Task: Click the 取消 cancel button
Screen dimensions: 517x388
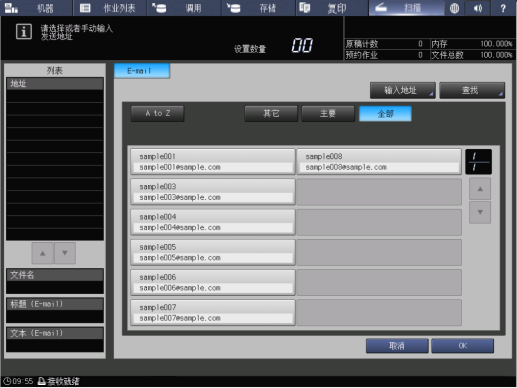Action: (397, 346)
